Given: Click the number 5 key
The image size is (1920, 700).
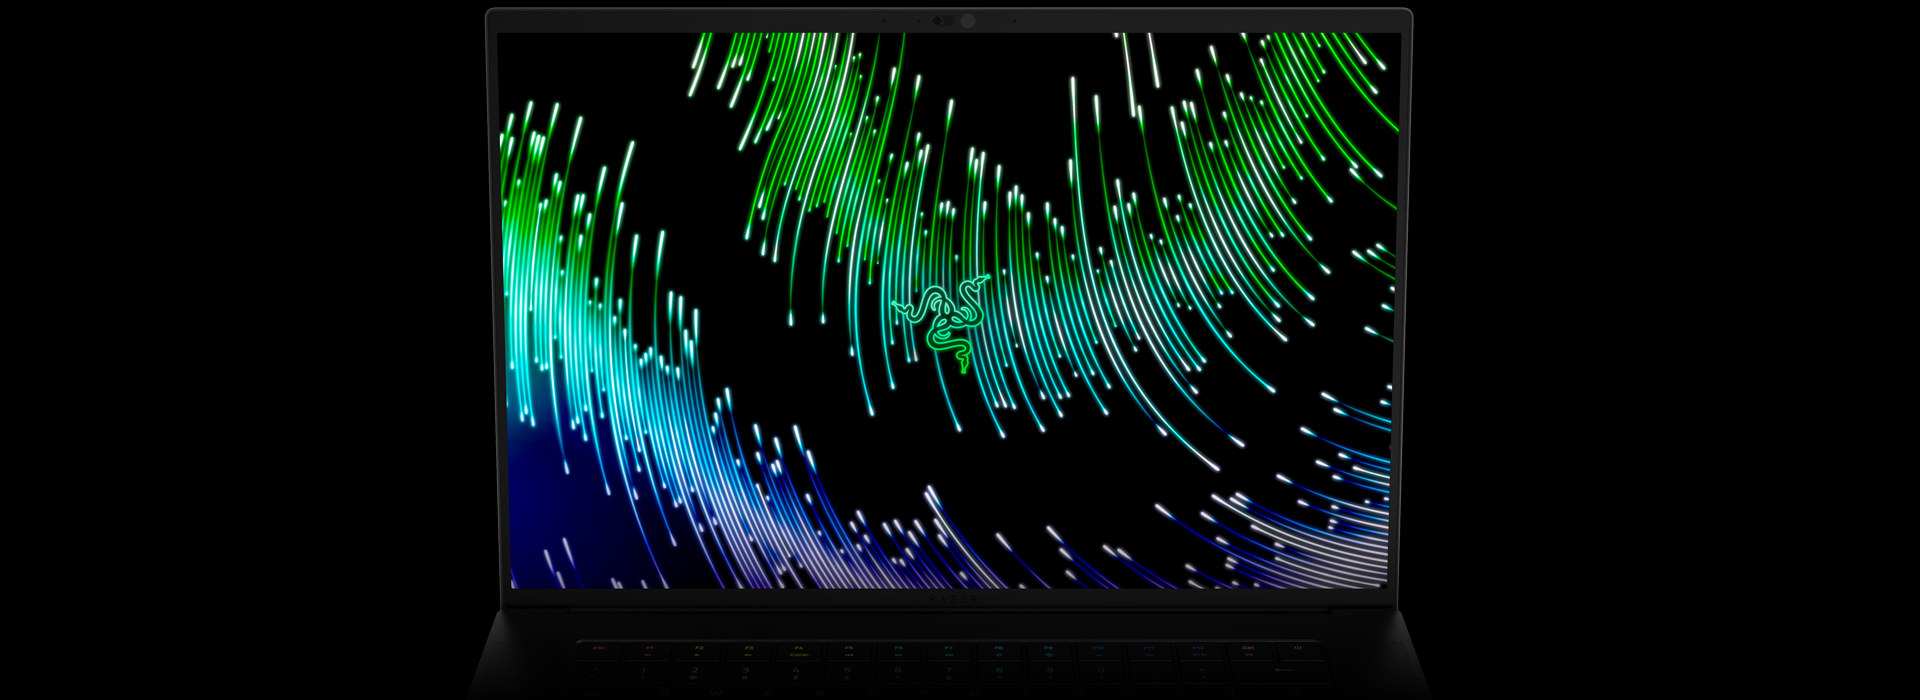Looking at the screenshot, I should 847,673.
